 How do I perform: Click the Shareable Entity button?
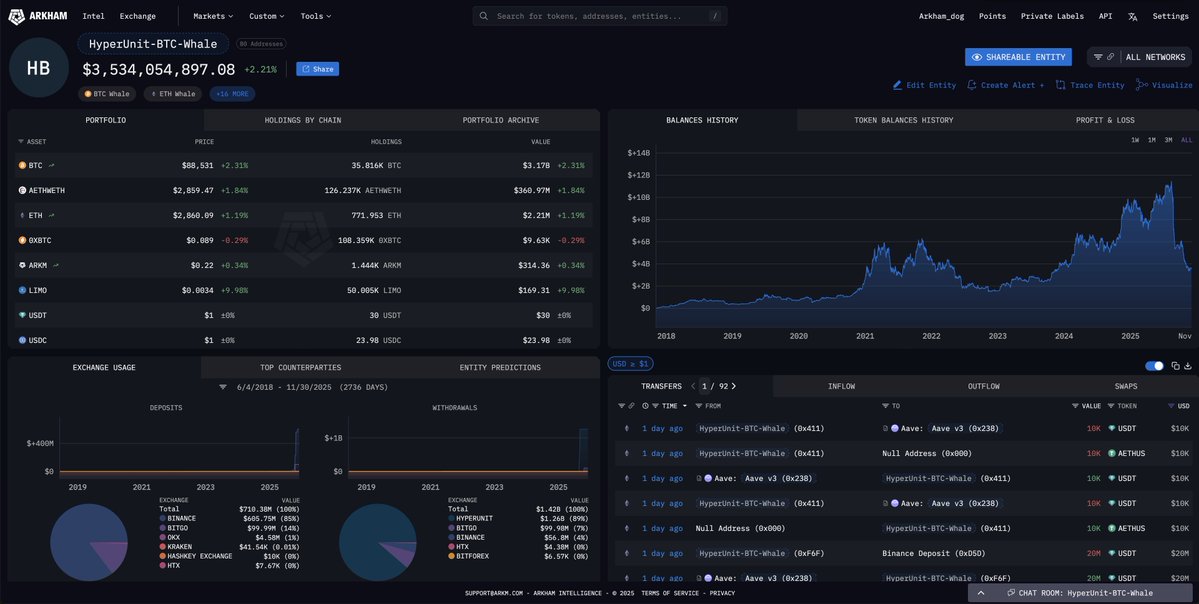point(1018,57)
